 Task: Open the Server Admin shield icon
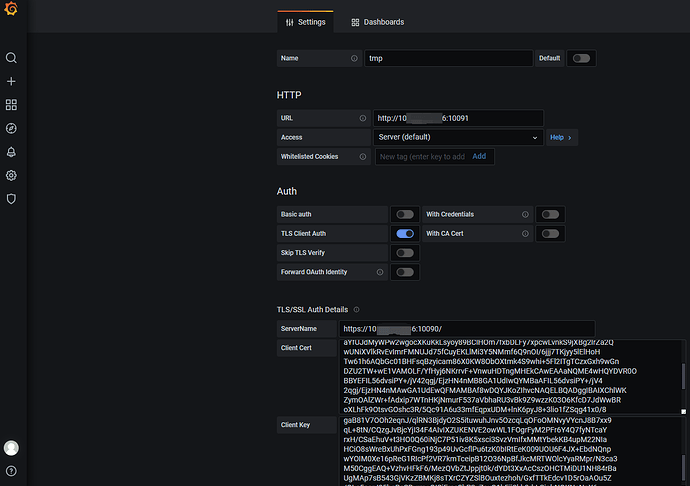pos(12,199)
